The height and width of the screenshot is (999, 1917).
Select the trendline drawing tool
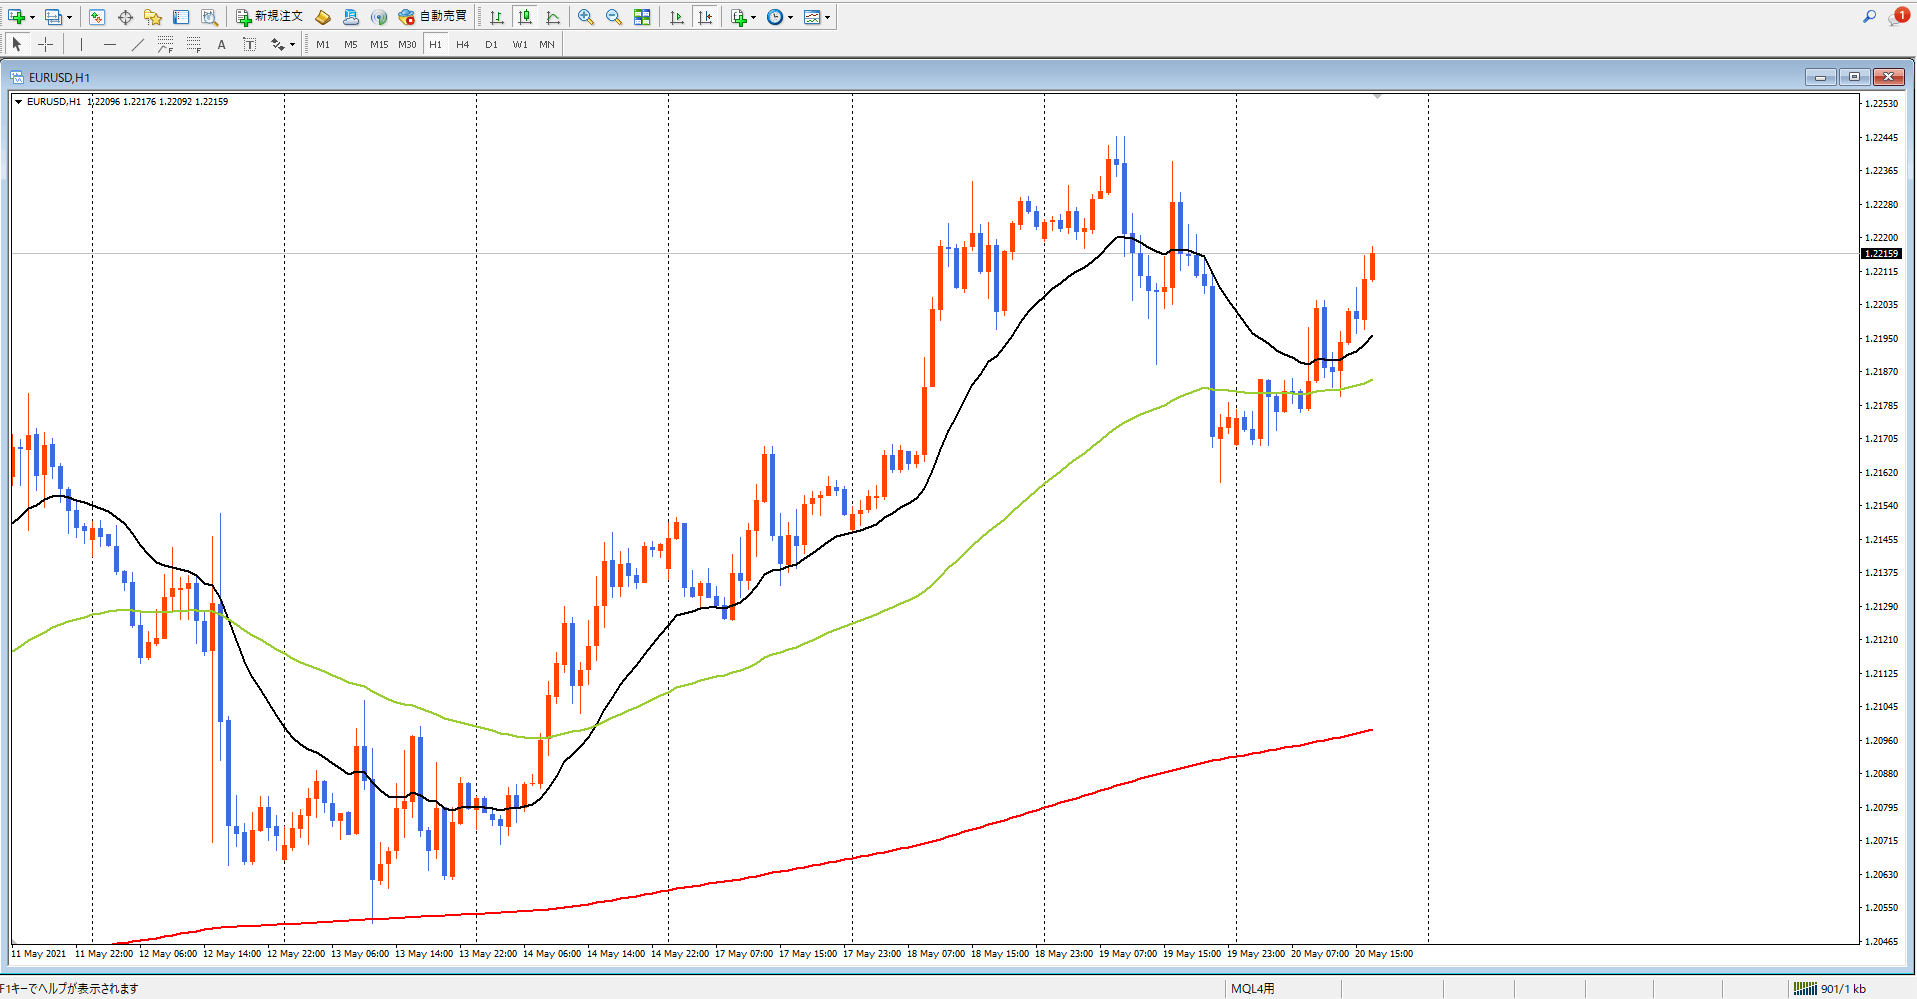(138, 44)
